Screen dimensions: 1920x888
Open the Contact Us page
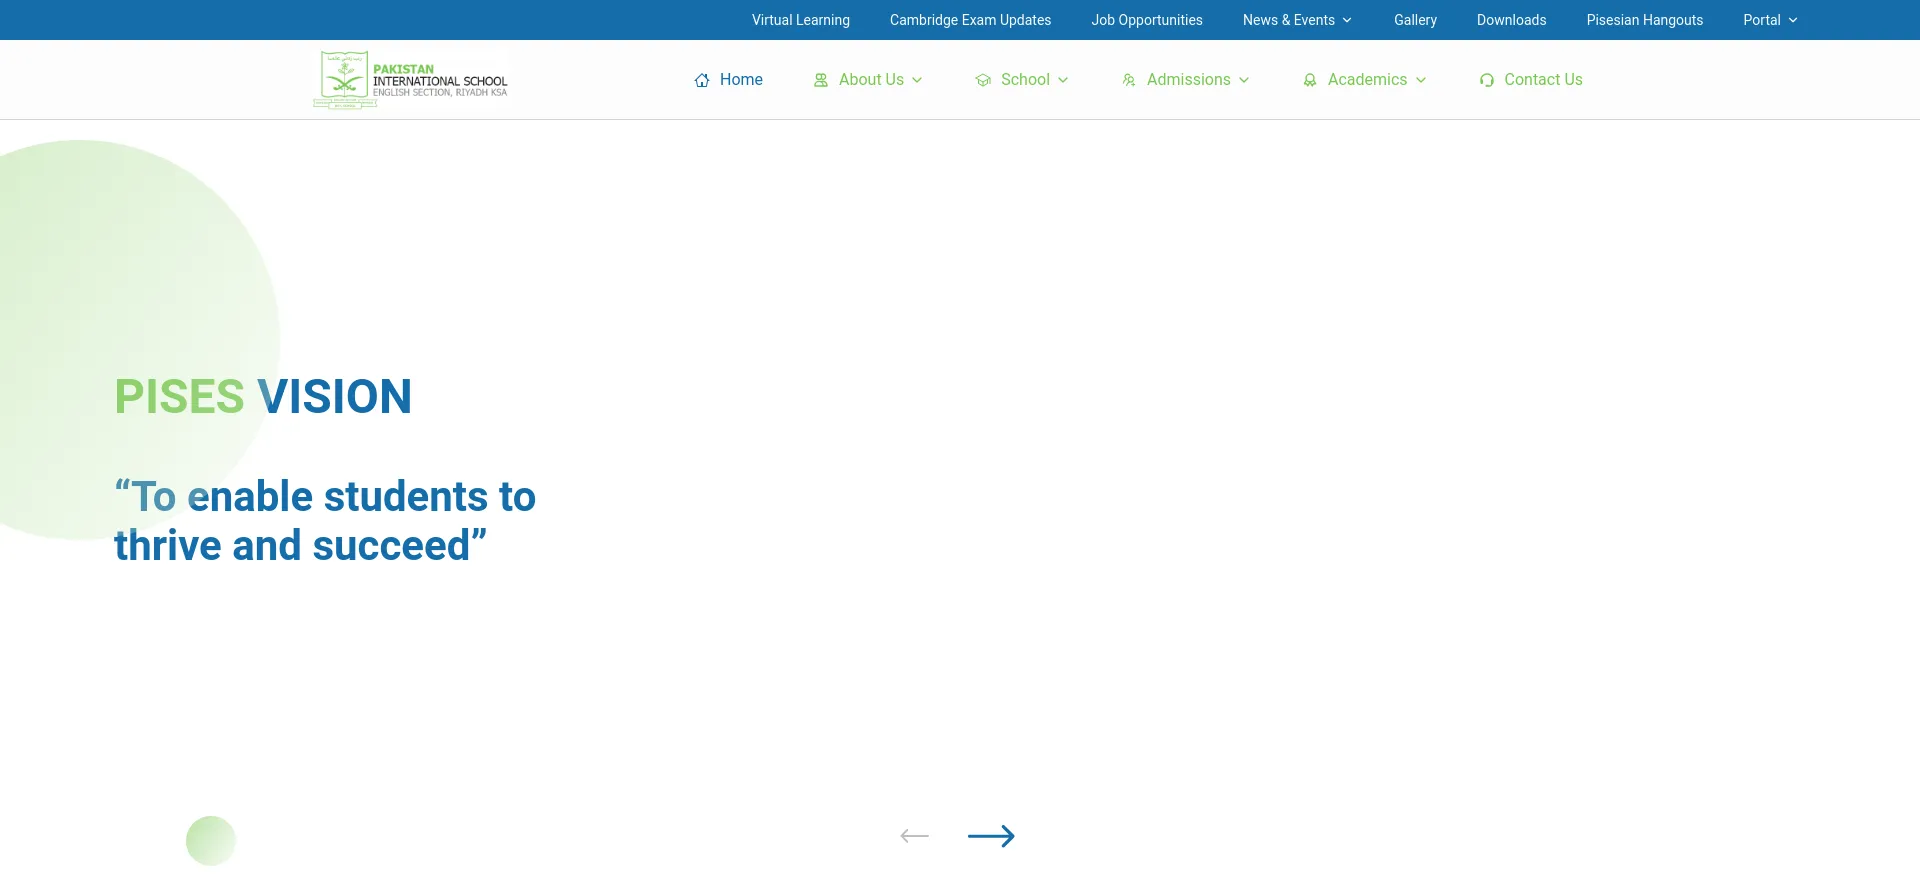(x=1543, y=79)
